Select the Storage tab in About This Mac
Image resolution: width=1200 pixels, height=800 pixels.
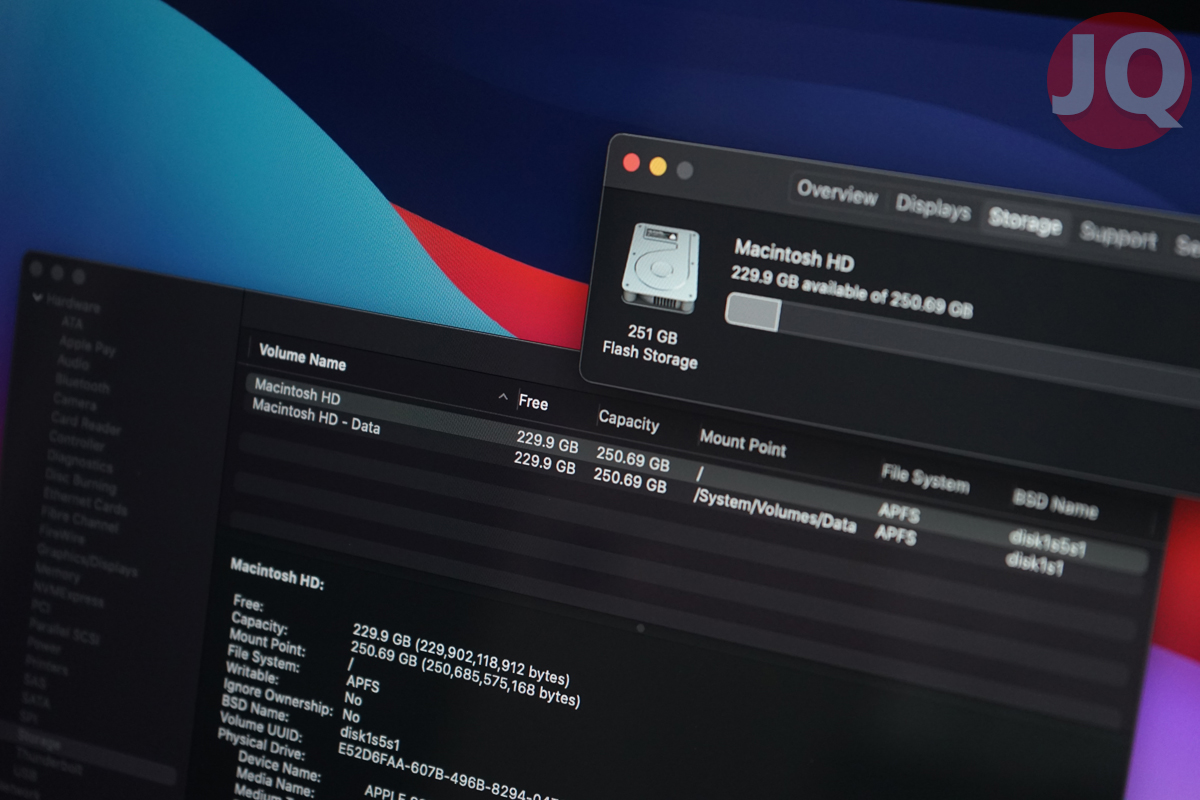coord(1024,223)
